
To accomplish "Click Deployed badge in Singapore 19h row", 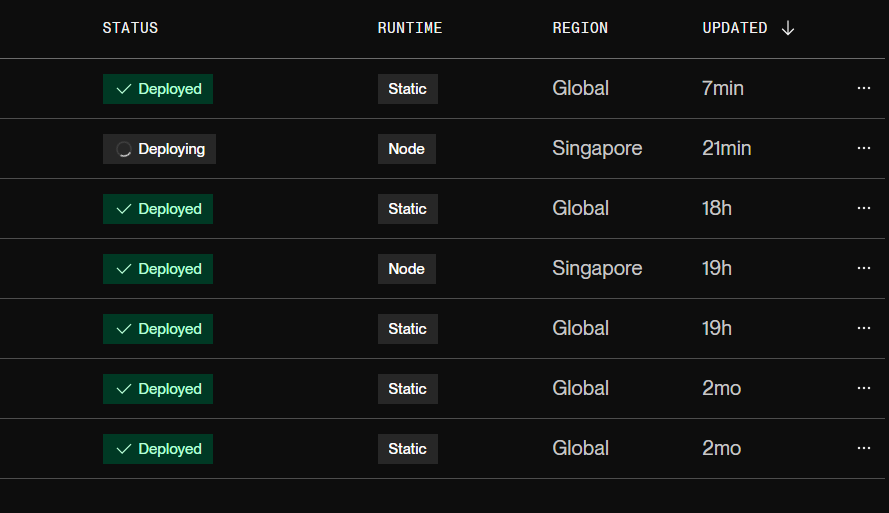I will (x=158, y=269).
